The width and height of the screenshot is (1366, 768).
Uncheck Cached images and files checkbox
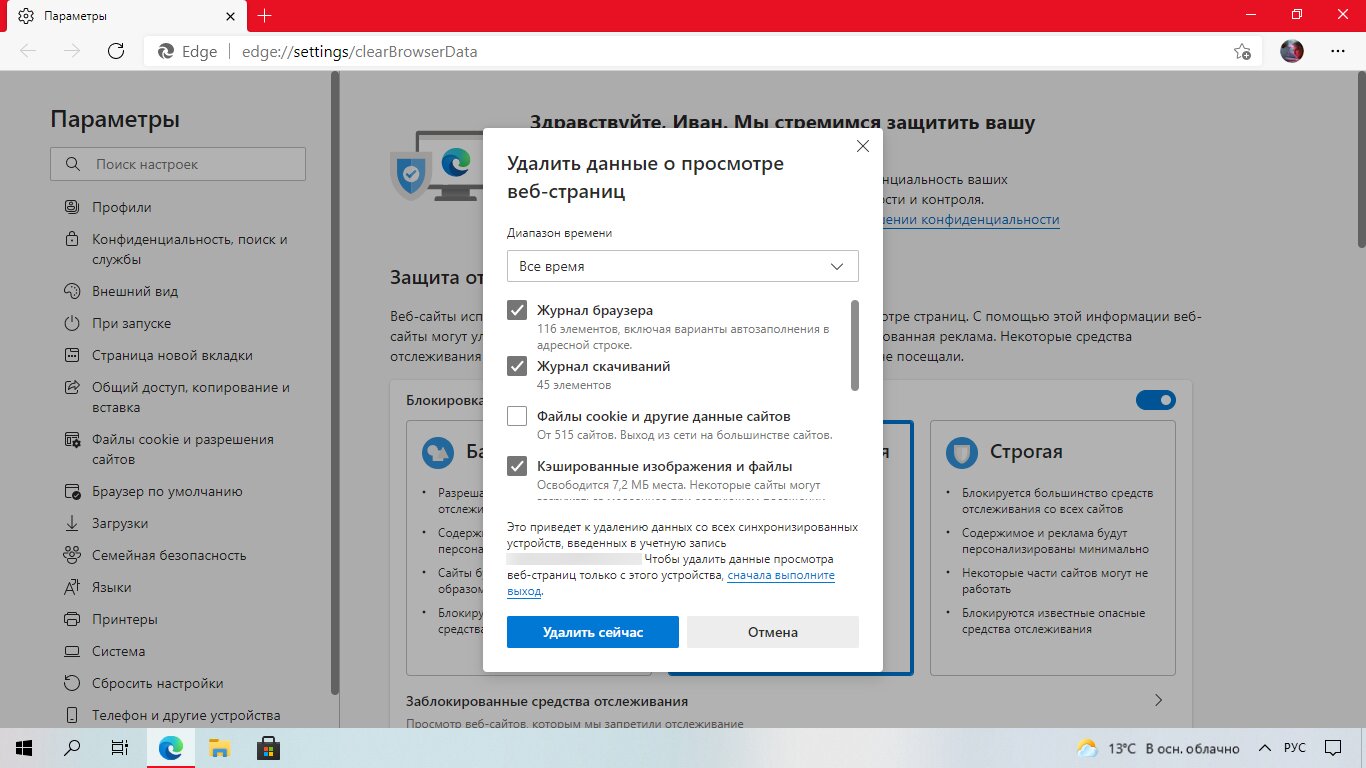pyautogui.click(x=517, y=466)
